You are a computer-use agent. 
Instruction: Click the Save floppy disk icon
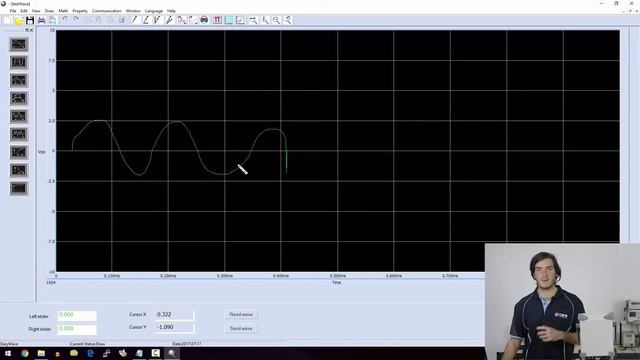pyautogui.click(x=30, y=20)
